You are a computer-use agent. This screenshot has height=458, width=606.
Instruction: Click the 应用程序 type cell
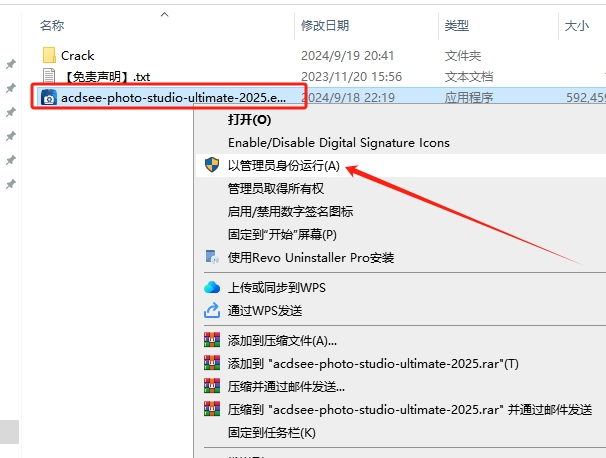469,97
